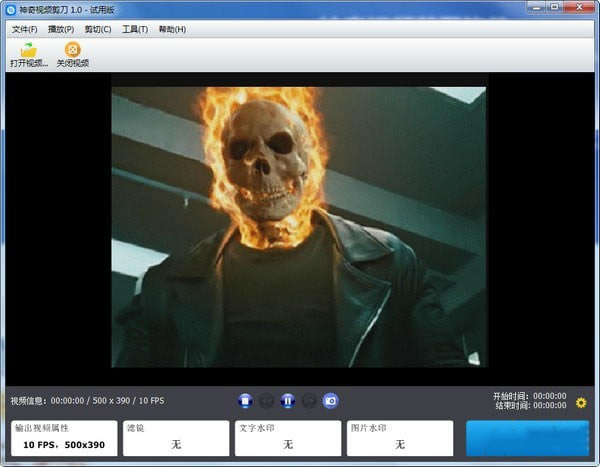Open the 文字水印 text watermark panel
This screenshot has height=467, width=600.
pos(287,438)
